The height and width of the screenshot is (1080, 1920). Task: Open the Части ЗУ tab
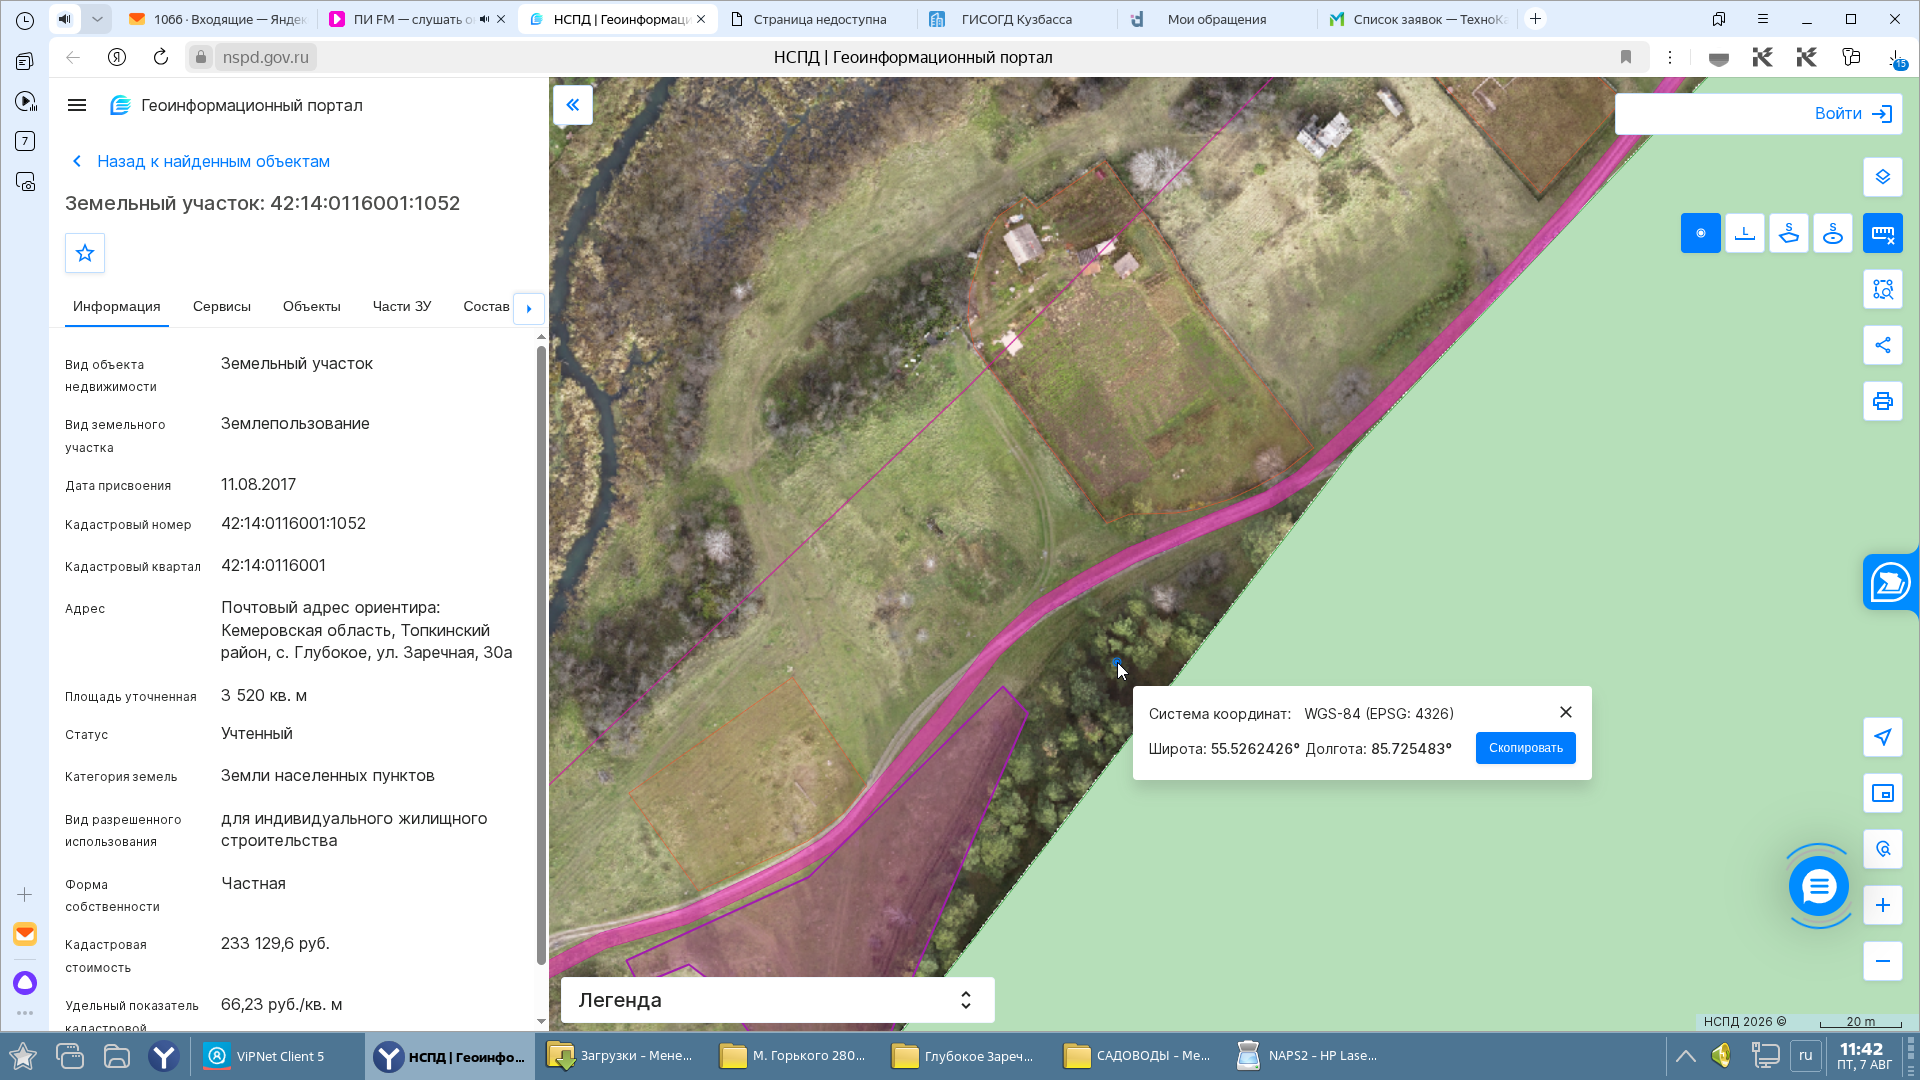pyautogui.click(x=402, y=306)
